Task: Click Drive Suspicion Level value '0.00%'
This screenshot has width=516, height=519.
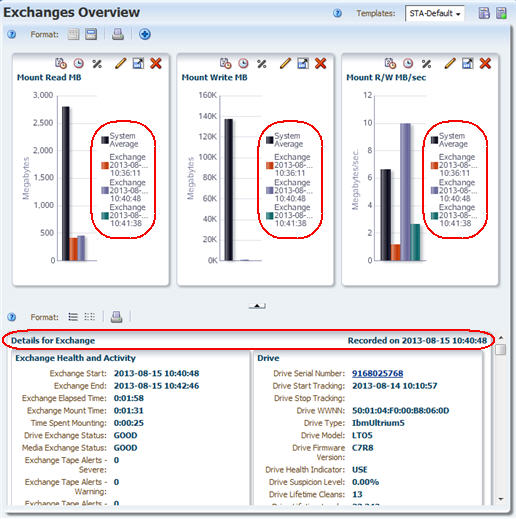Action: pyautogui.click(x=366, y=482)
